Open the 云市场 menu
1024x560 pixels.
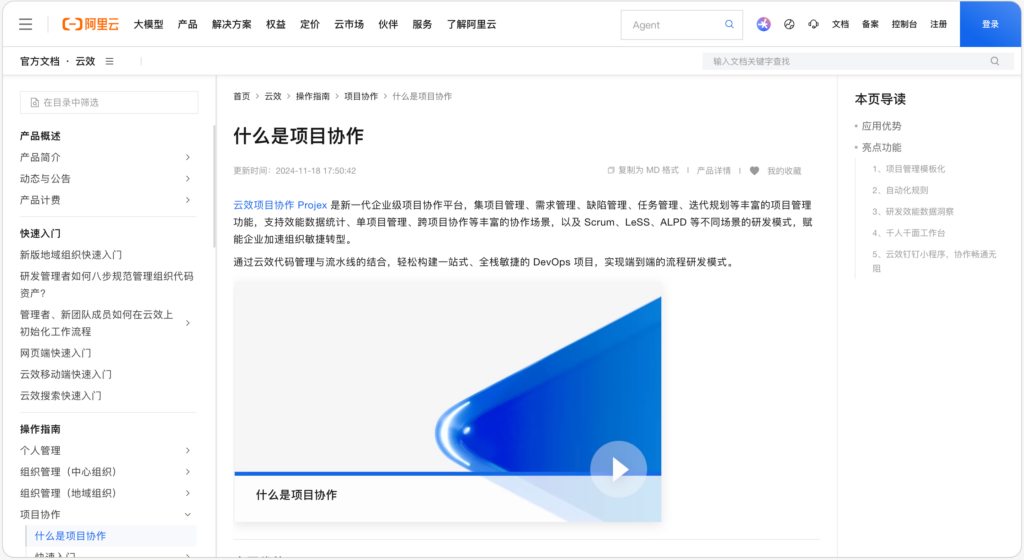point(349,25)
